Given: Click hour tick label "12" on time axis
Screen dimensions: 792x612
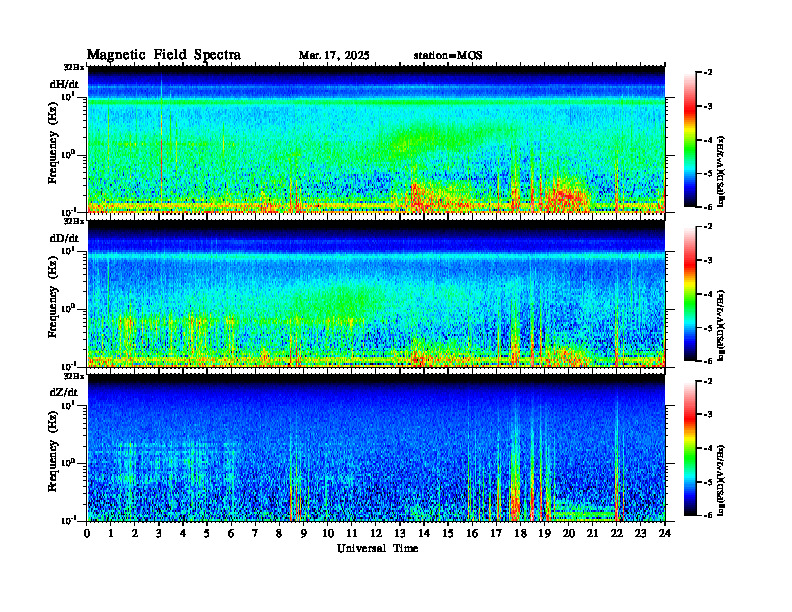Looking at the screenshot, I should click(x=376, y=533).
